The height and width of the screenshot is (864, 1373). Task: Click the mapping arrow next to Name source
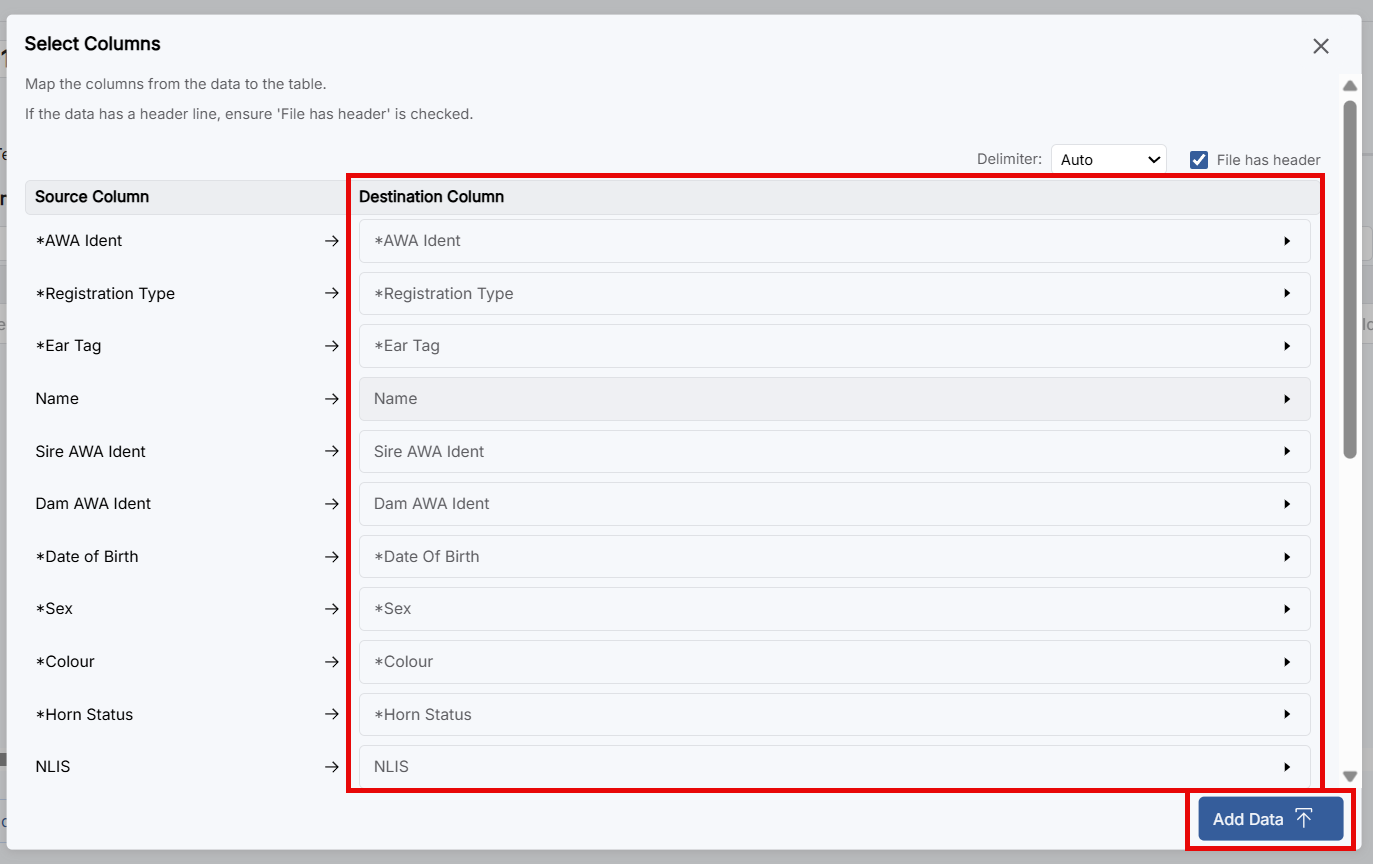click(332, 399)
